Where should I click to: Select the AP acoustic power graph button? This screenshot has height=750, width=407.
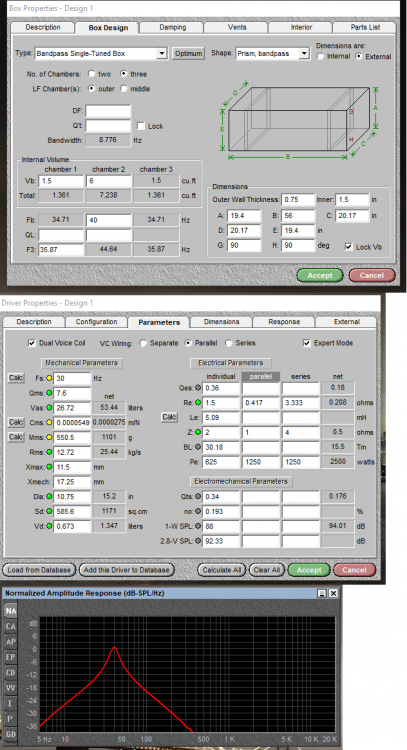click(11, 641)
